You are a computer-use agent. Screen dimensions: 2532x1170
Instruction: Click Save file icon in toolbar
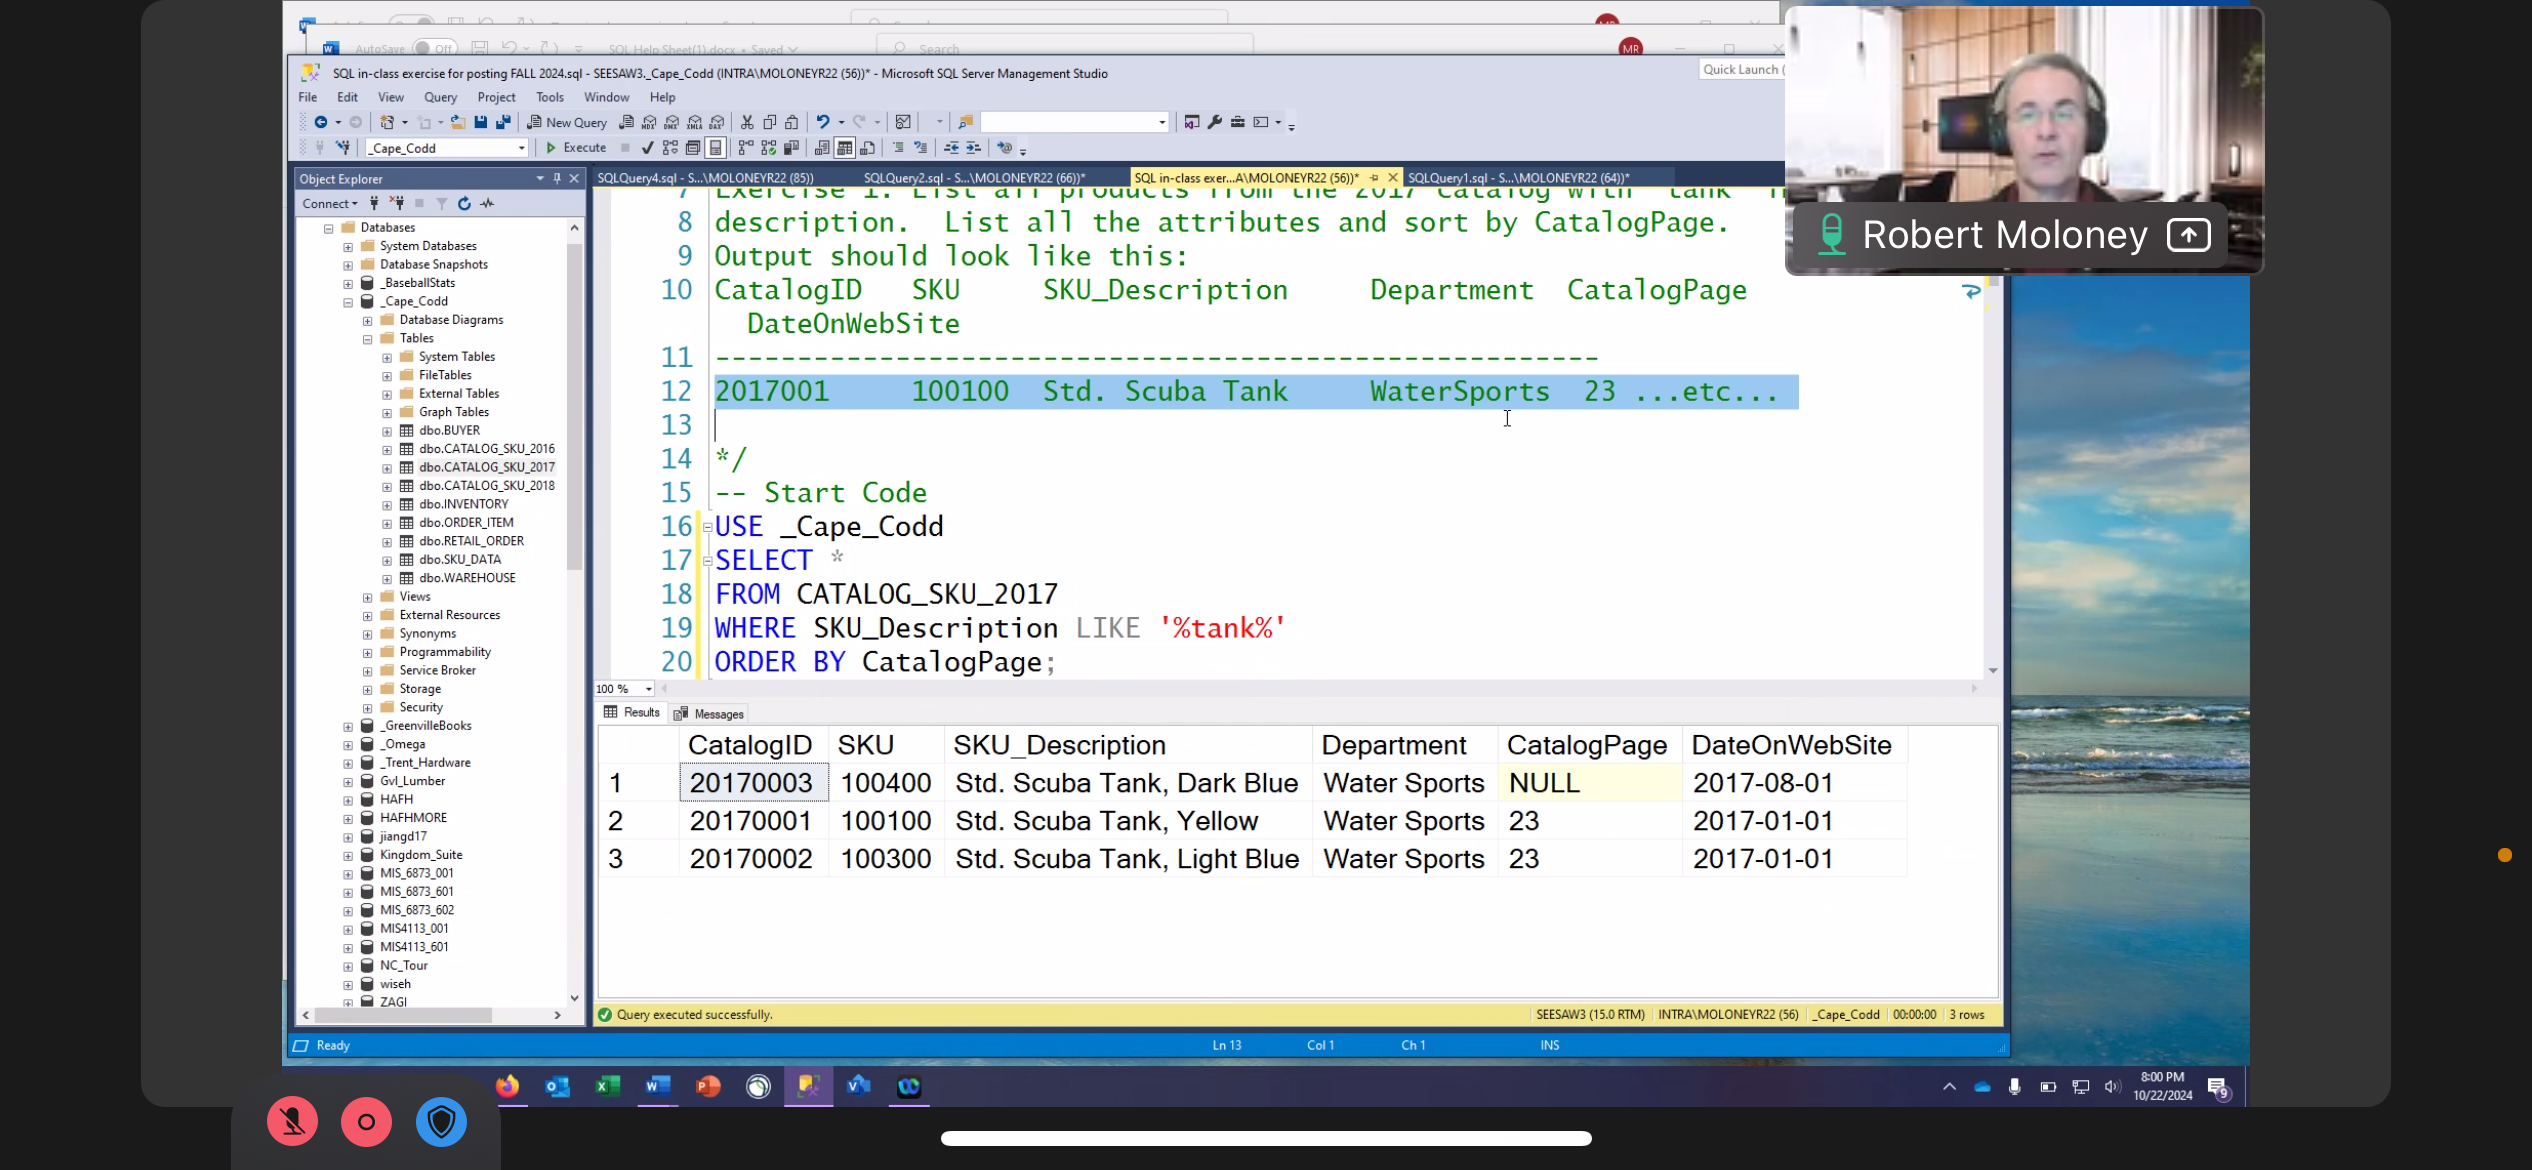tap(480, 122)
